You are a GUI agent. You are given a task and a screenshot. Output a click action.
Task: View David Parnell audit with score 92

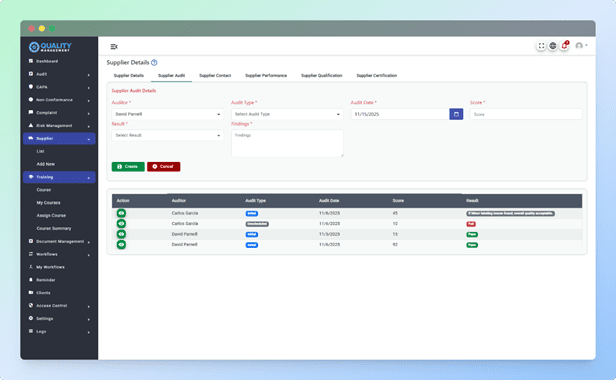(121, 244)
